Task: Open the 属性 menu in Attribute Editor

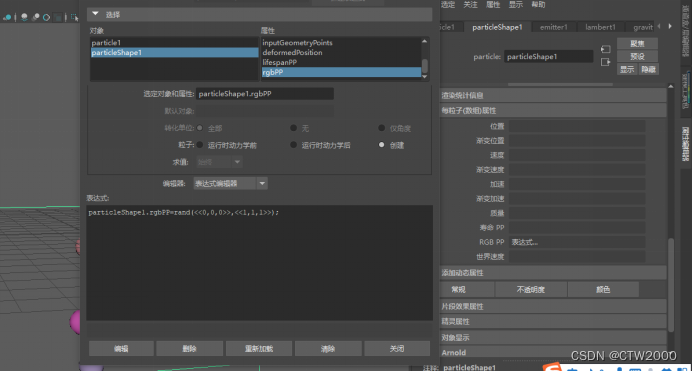Action: point(493,5)
